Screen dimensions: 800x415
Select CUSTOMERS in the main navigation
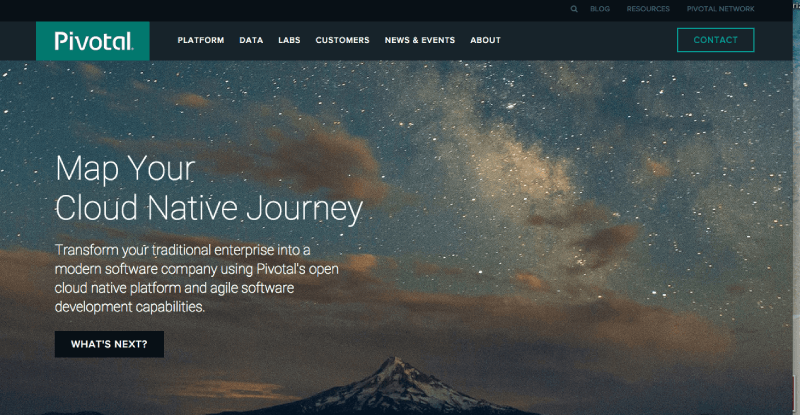click(x=342, y=40)
